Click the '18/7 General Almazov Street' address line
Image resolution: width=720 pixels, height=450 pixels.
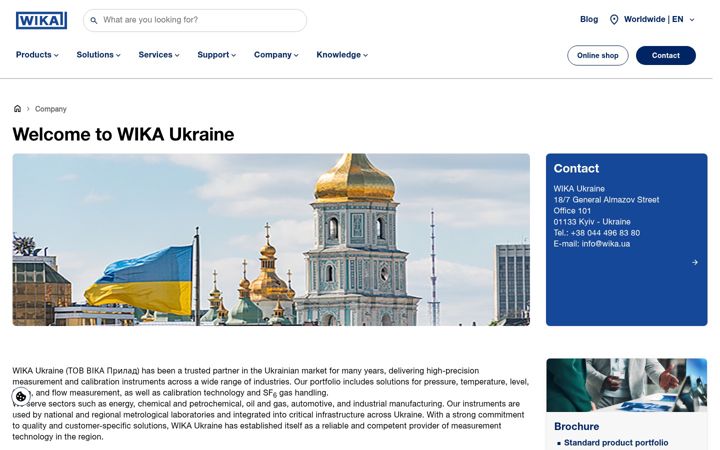point(606,200)
